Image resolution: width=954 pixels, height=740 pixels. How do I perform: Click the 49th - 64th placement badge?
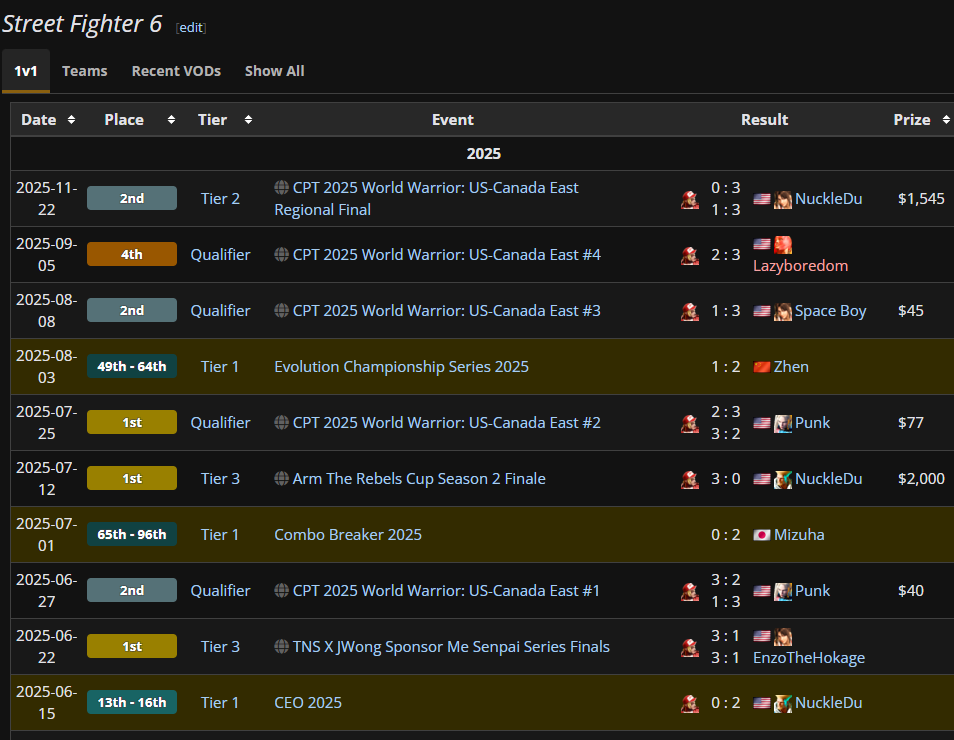coord(132,366)
